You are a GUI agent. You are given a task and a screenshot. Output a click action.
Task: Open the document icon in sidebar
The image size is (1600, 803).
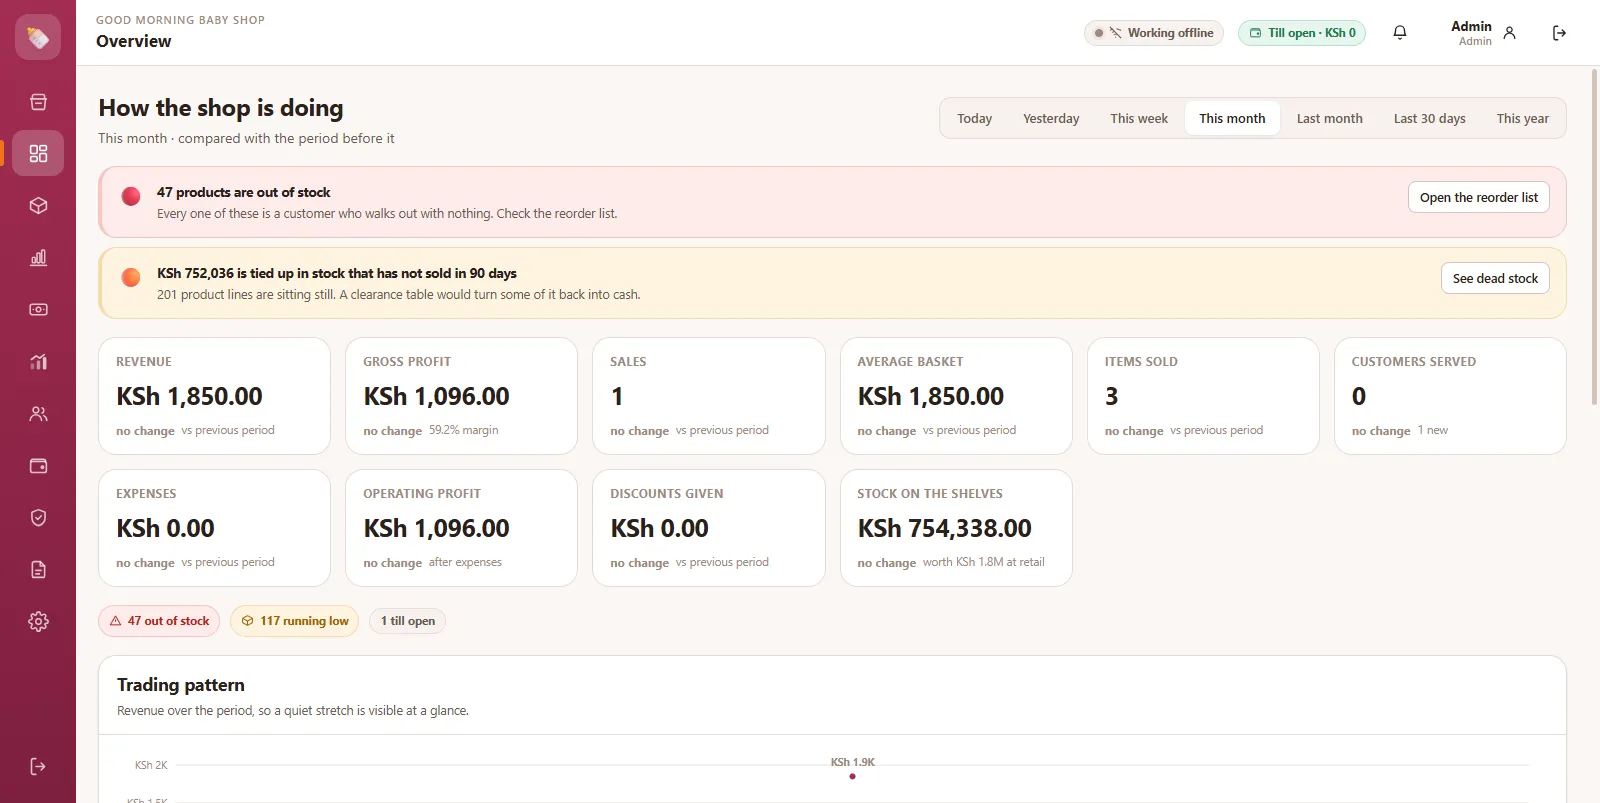(38, 569)
